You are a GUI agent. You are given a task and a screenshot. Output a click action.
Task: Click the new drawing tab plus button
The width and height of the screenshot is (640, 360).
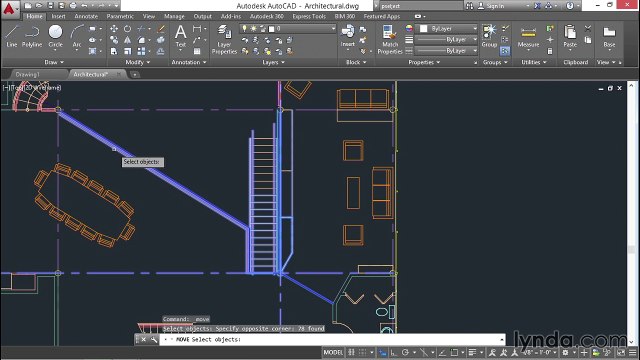coord(134,74)
